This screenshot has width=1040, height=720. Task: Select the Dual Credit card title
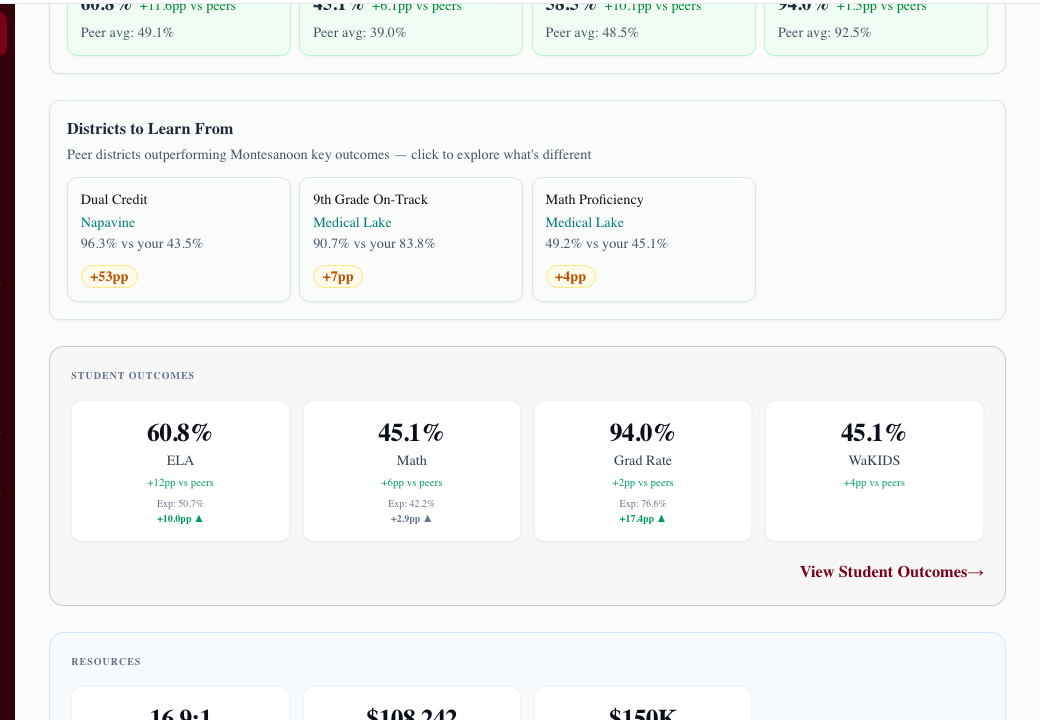114,200
